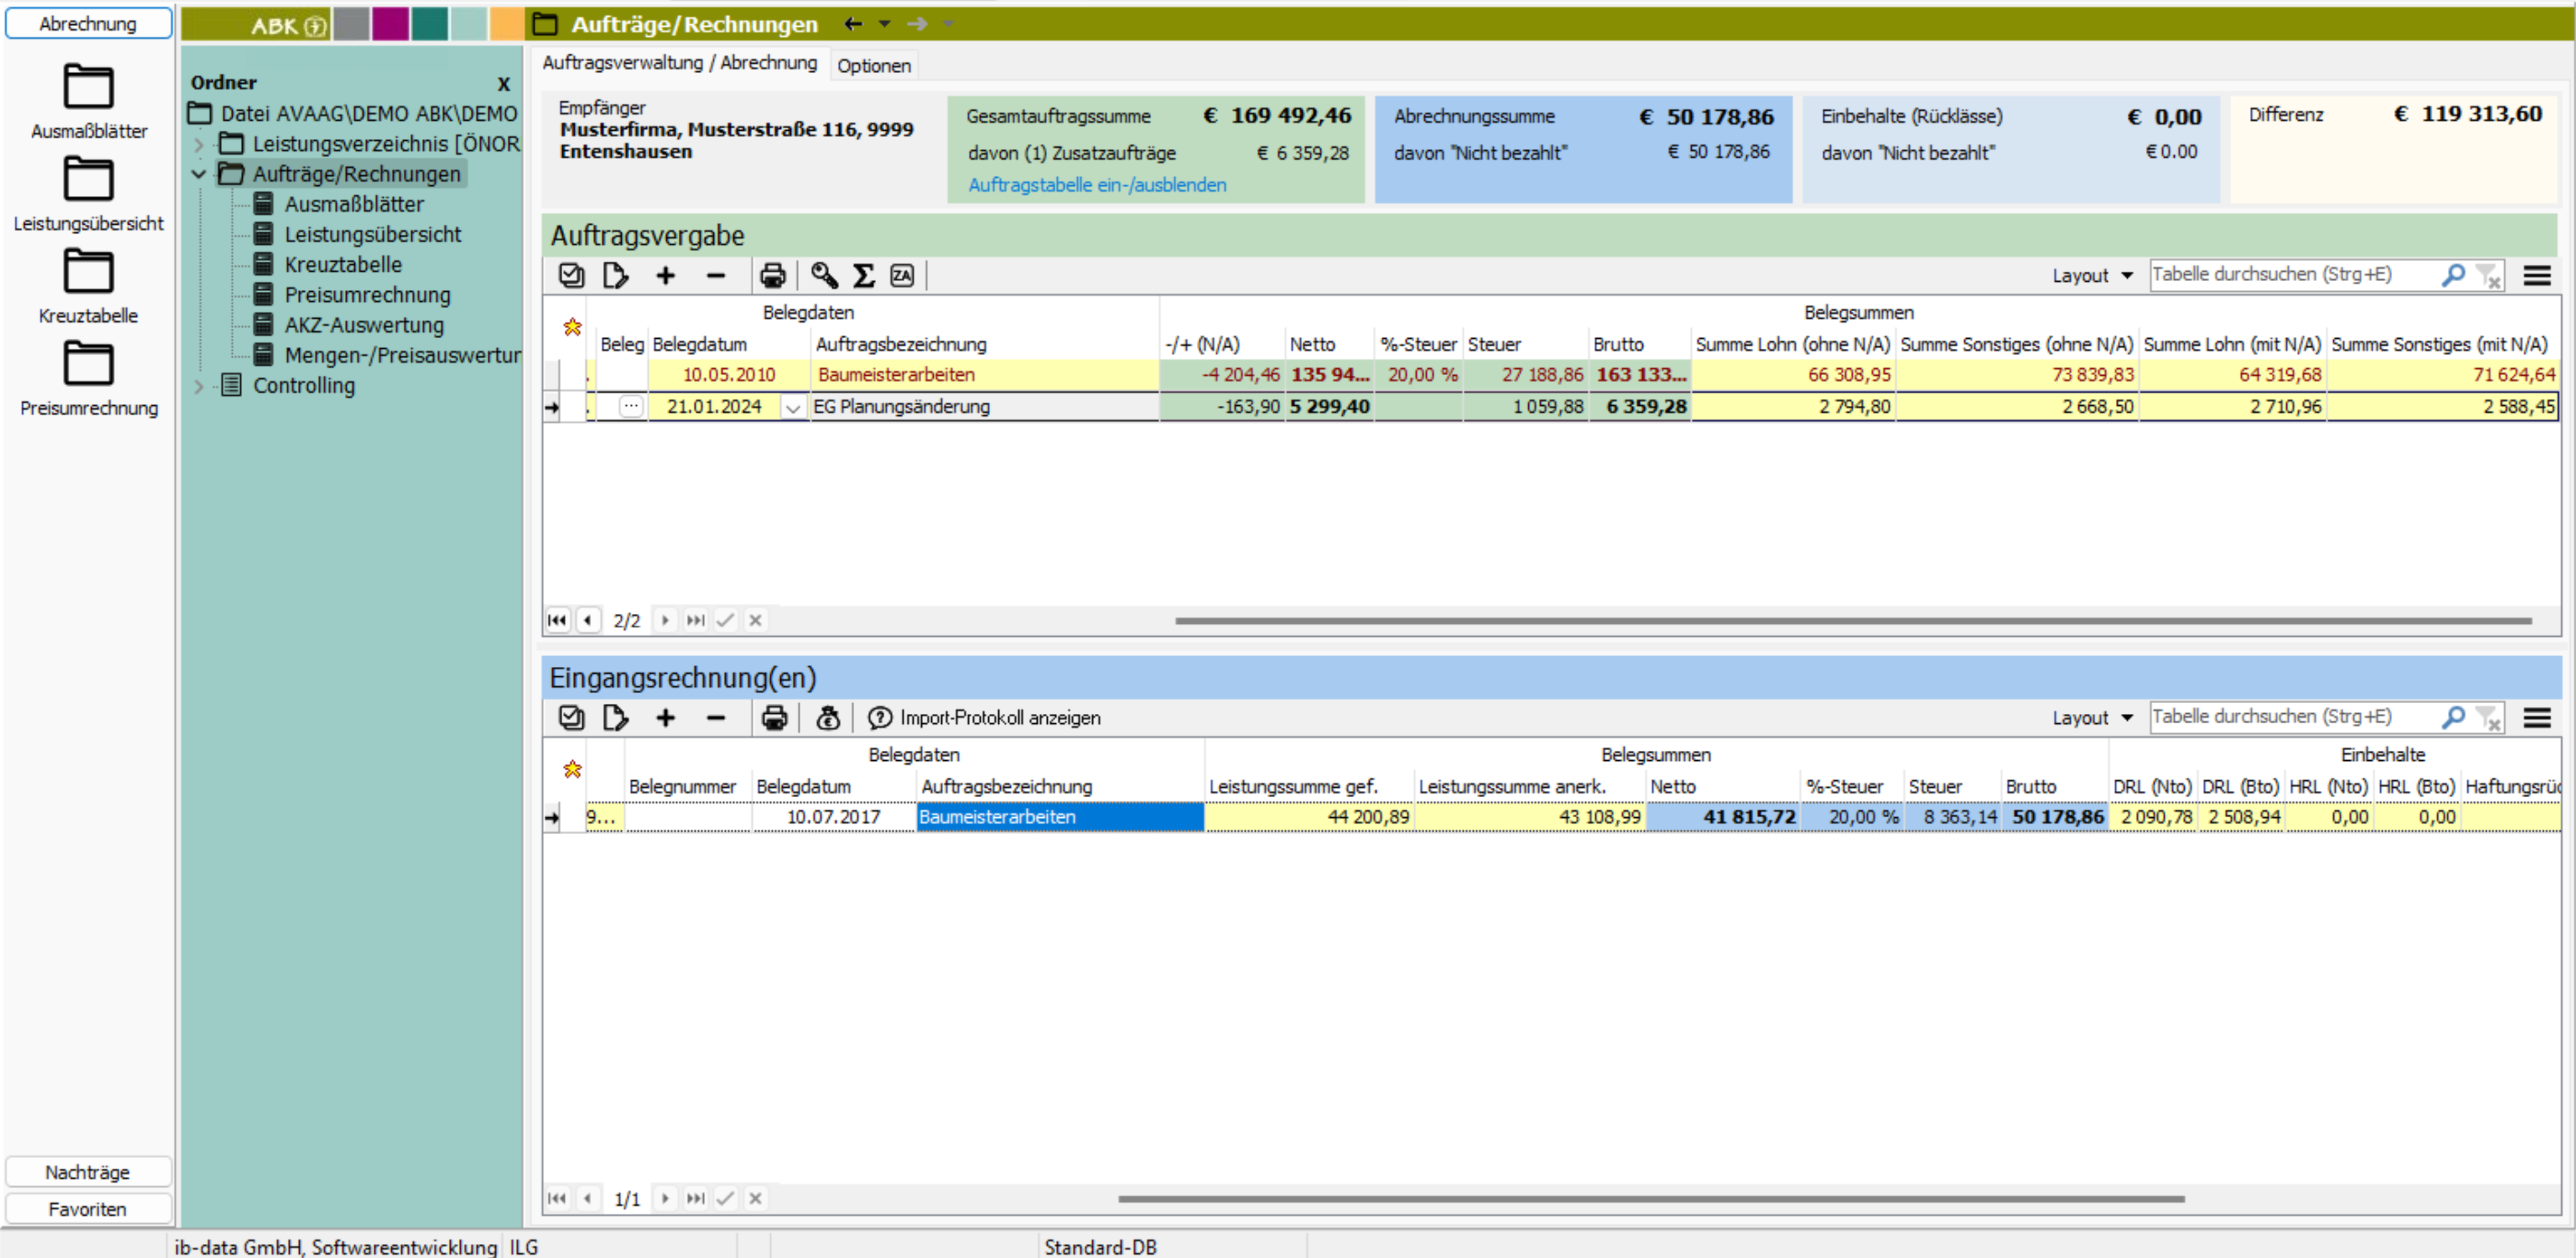Open the Belegdatum dropdown for 21.01.2024
Viewport: 2576px width, 1258px height.
793,408
